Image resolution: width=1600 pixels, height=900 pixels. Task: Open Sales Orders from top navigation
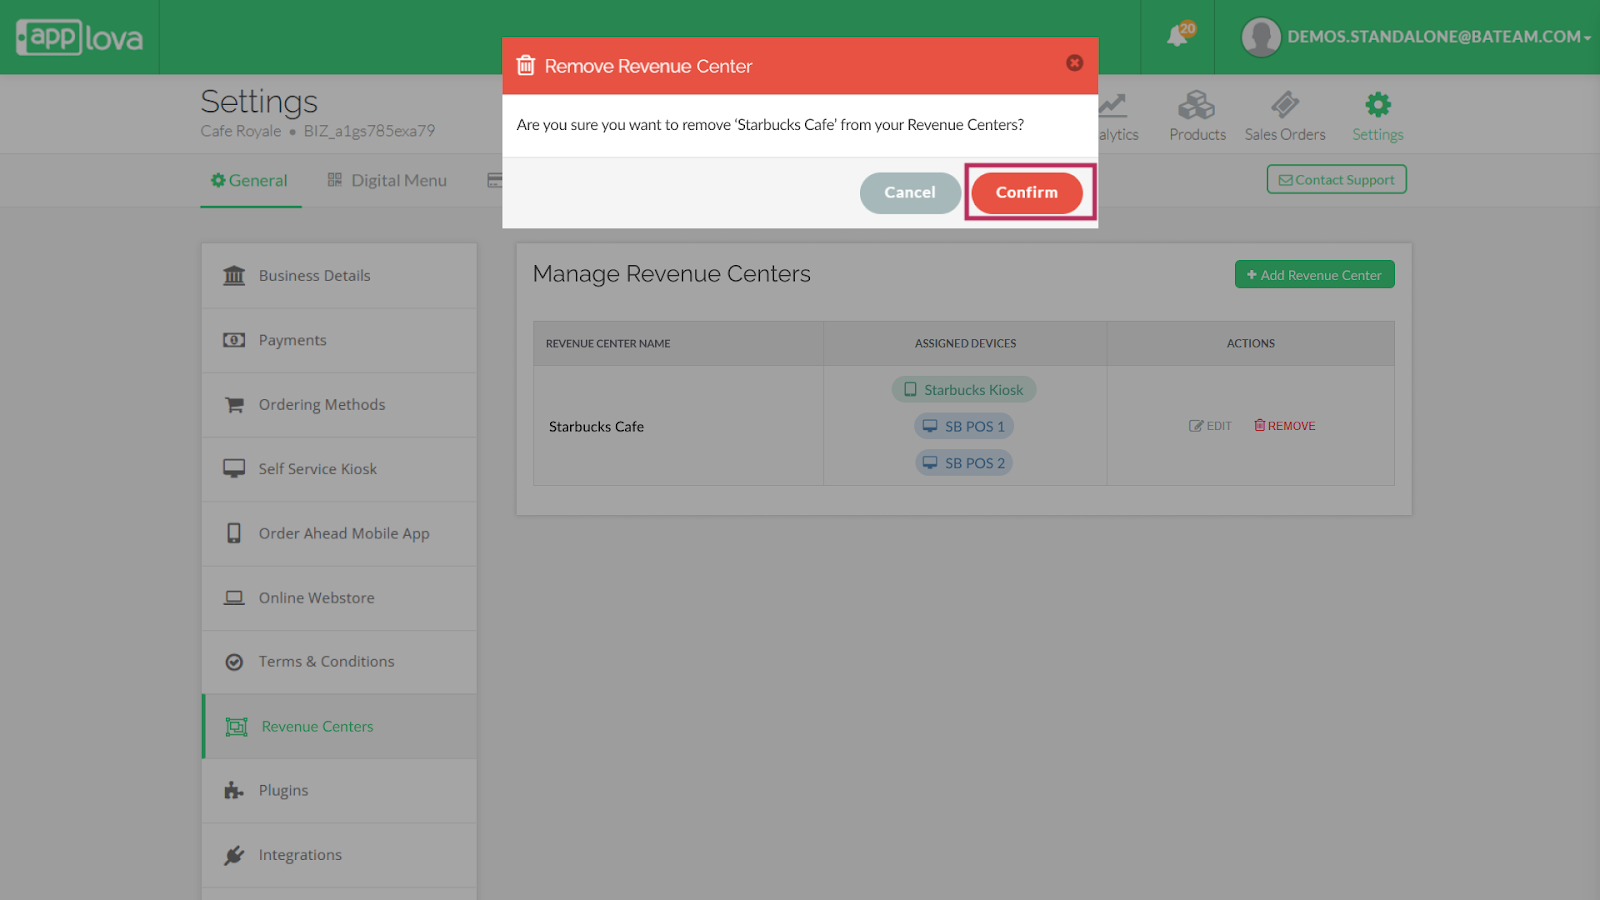[1285, 116]
